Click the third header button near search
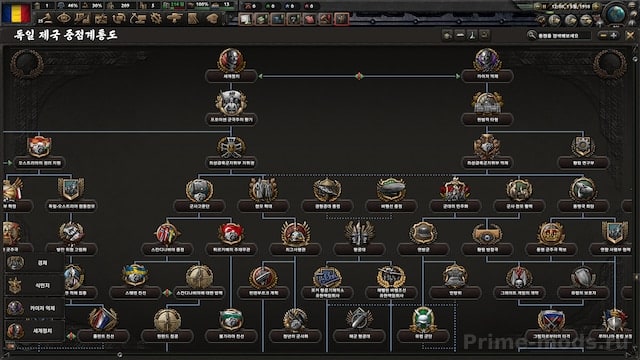The width and height of the screenshot is (640, 360). (x=472, y=36)
